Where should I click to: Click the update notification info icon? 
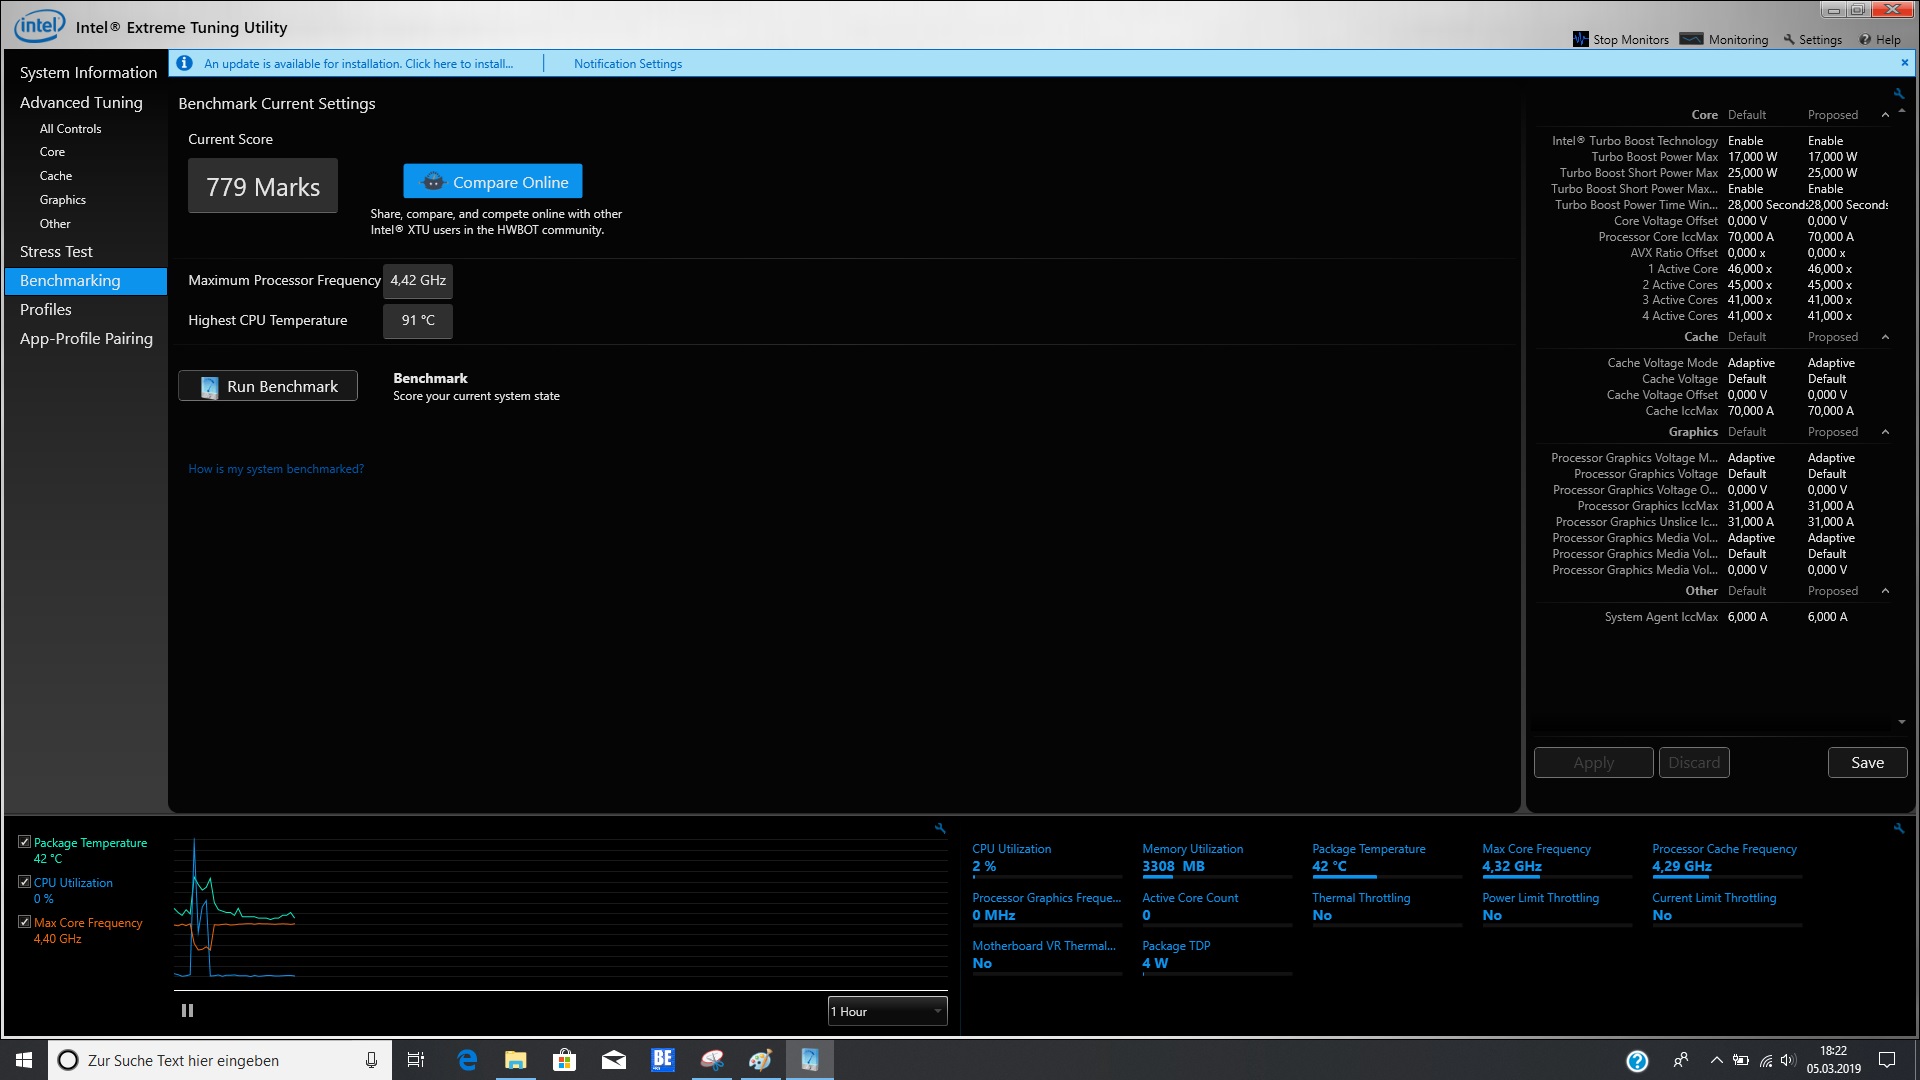tap(184, 63)
